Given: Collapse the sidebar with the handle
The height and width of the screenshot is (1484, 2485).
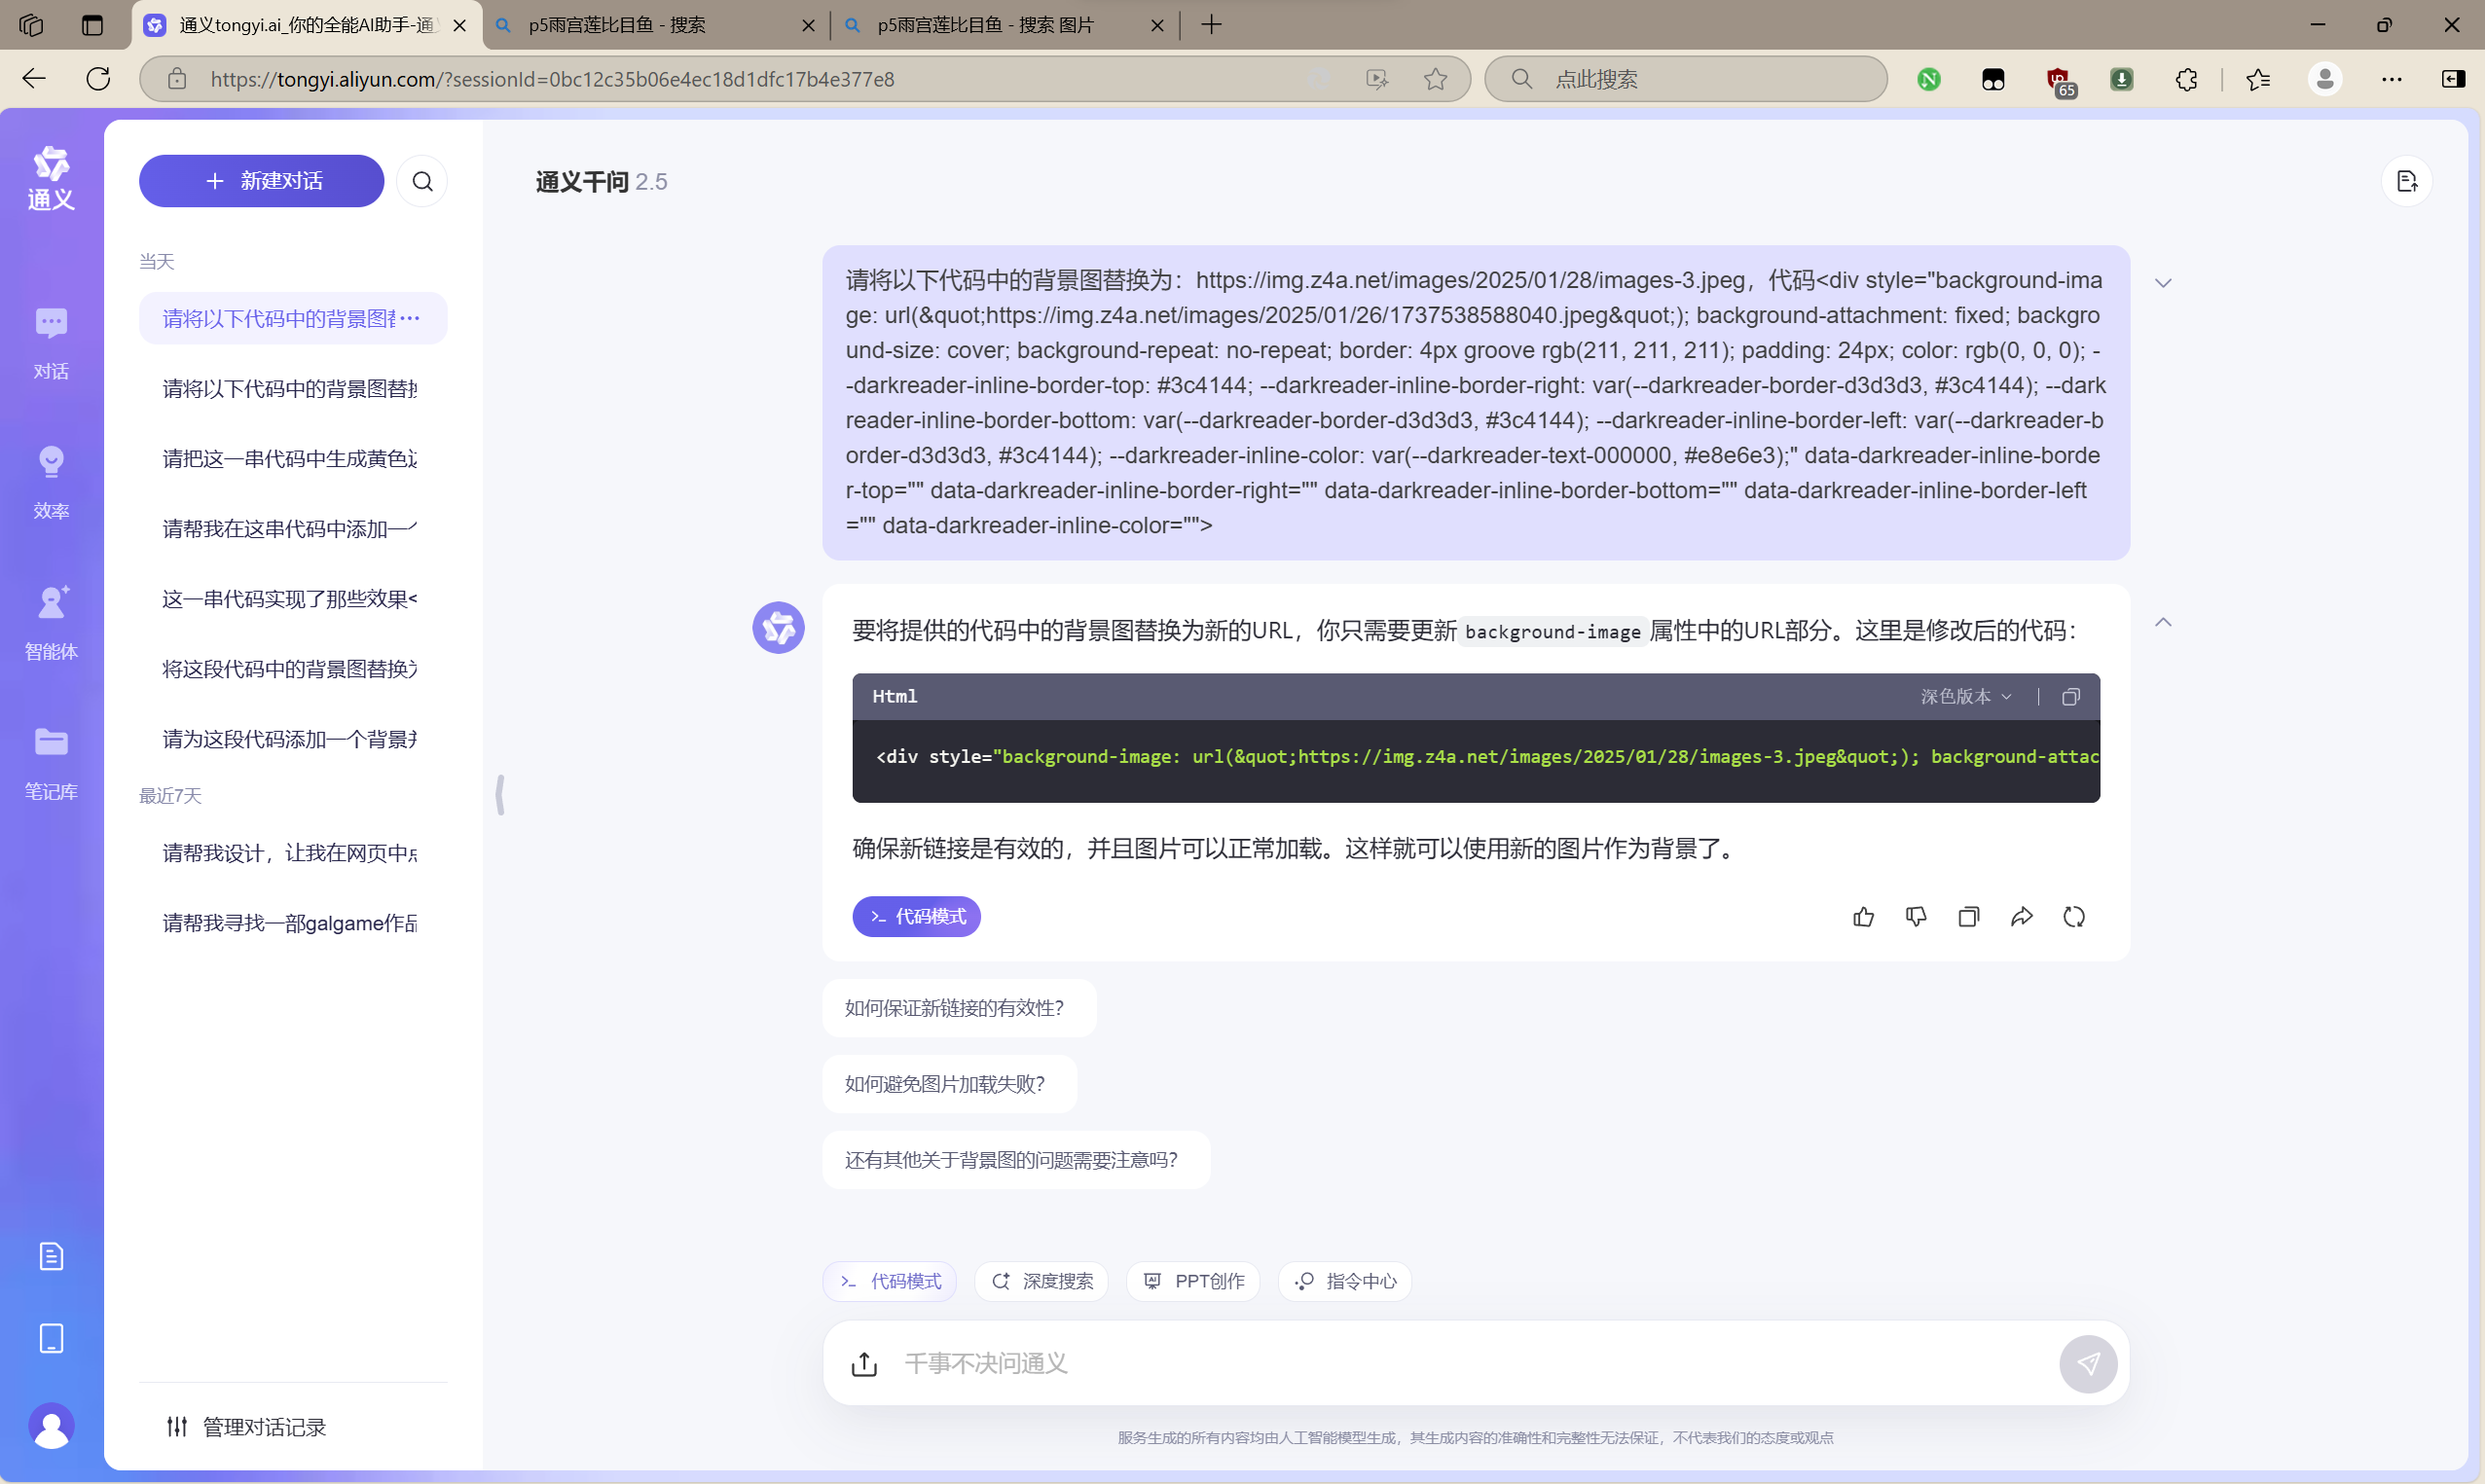Looking at the screenshot, I should 500,795.
